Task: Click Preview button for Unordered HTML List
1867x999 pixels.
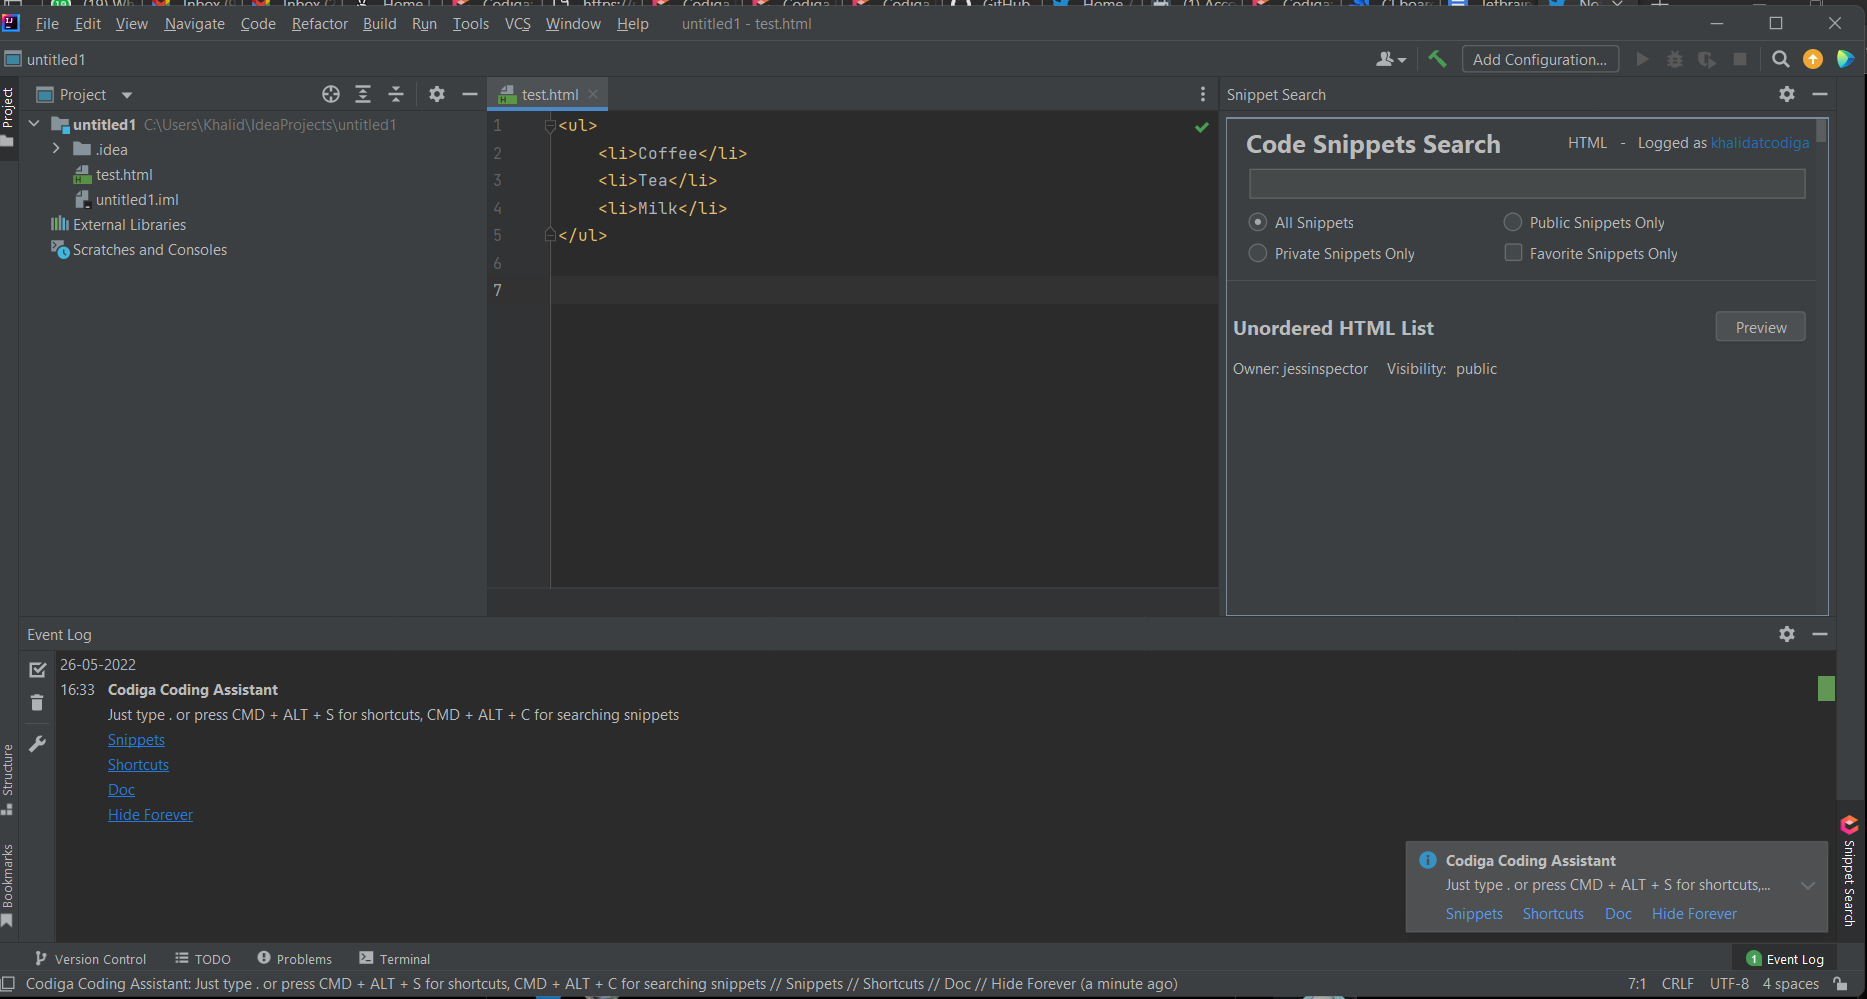Action: coord(1760,327)
